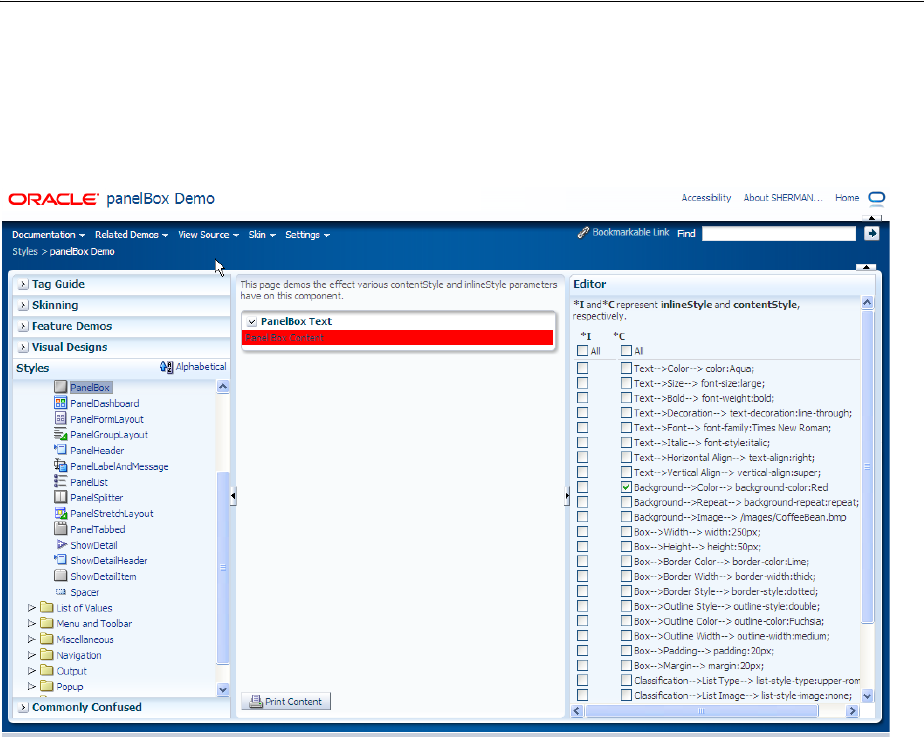Click the ShowDetailHeader tree icon

pos(60,560)
